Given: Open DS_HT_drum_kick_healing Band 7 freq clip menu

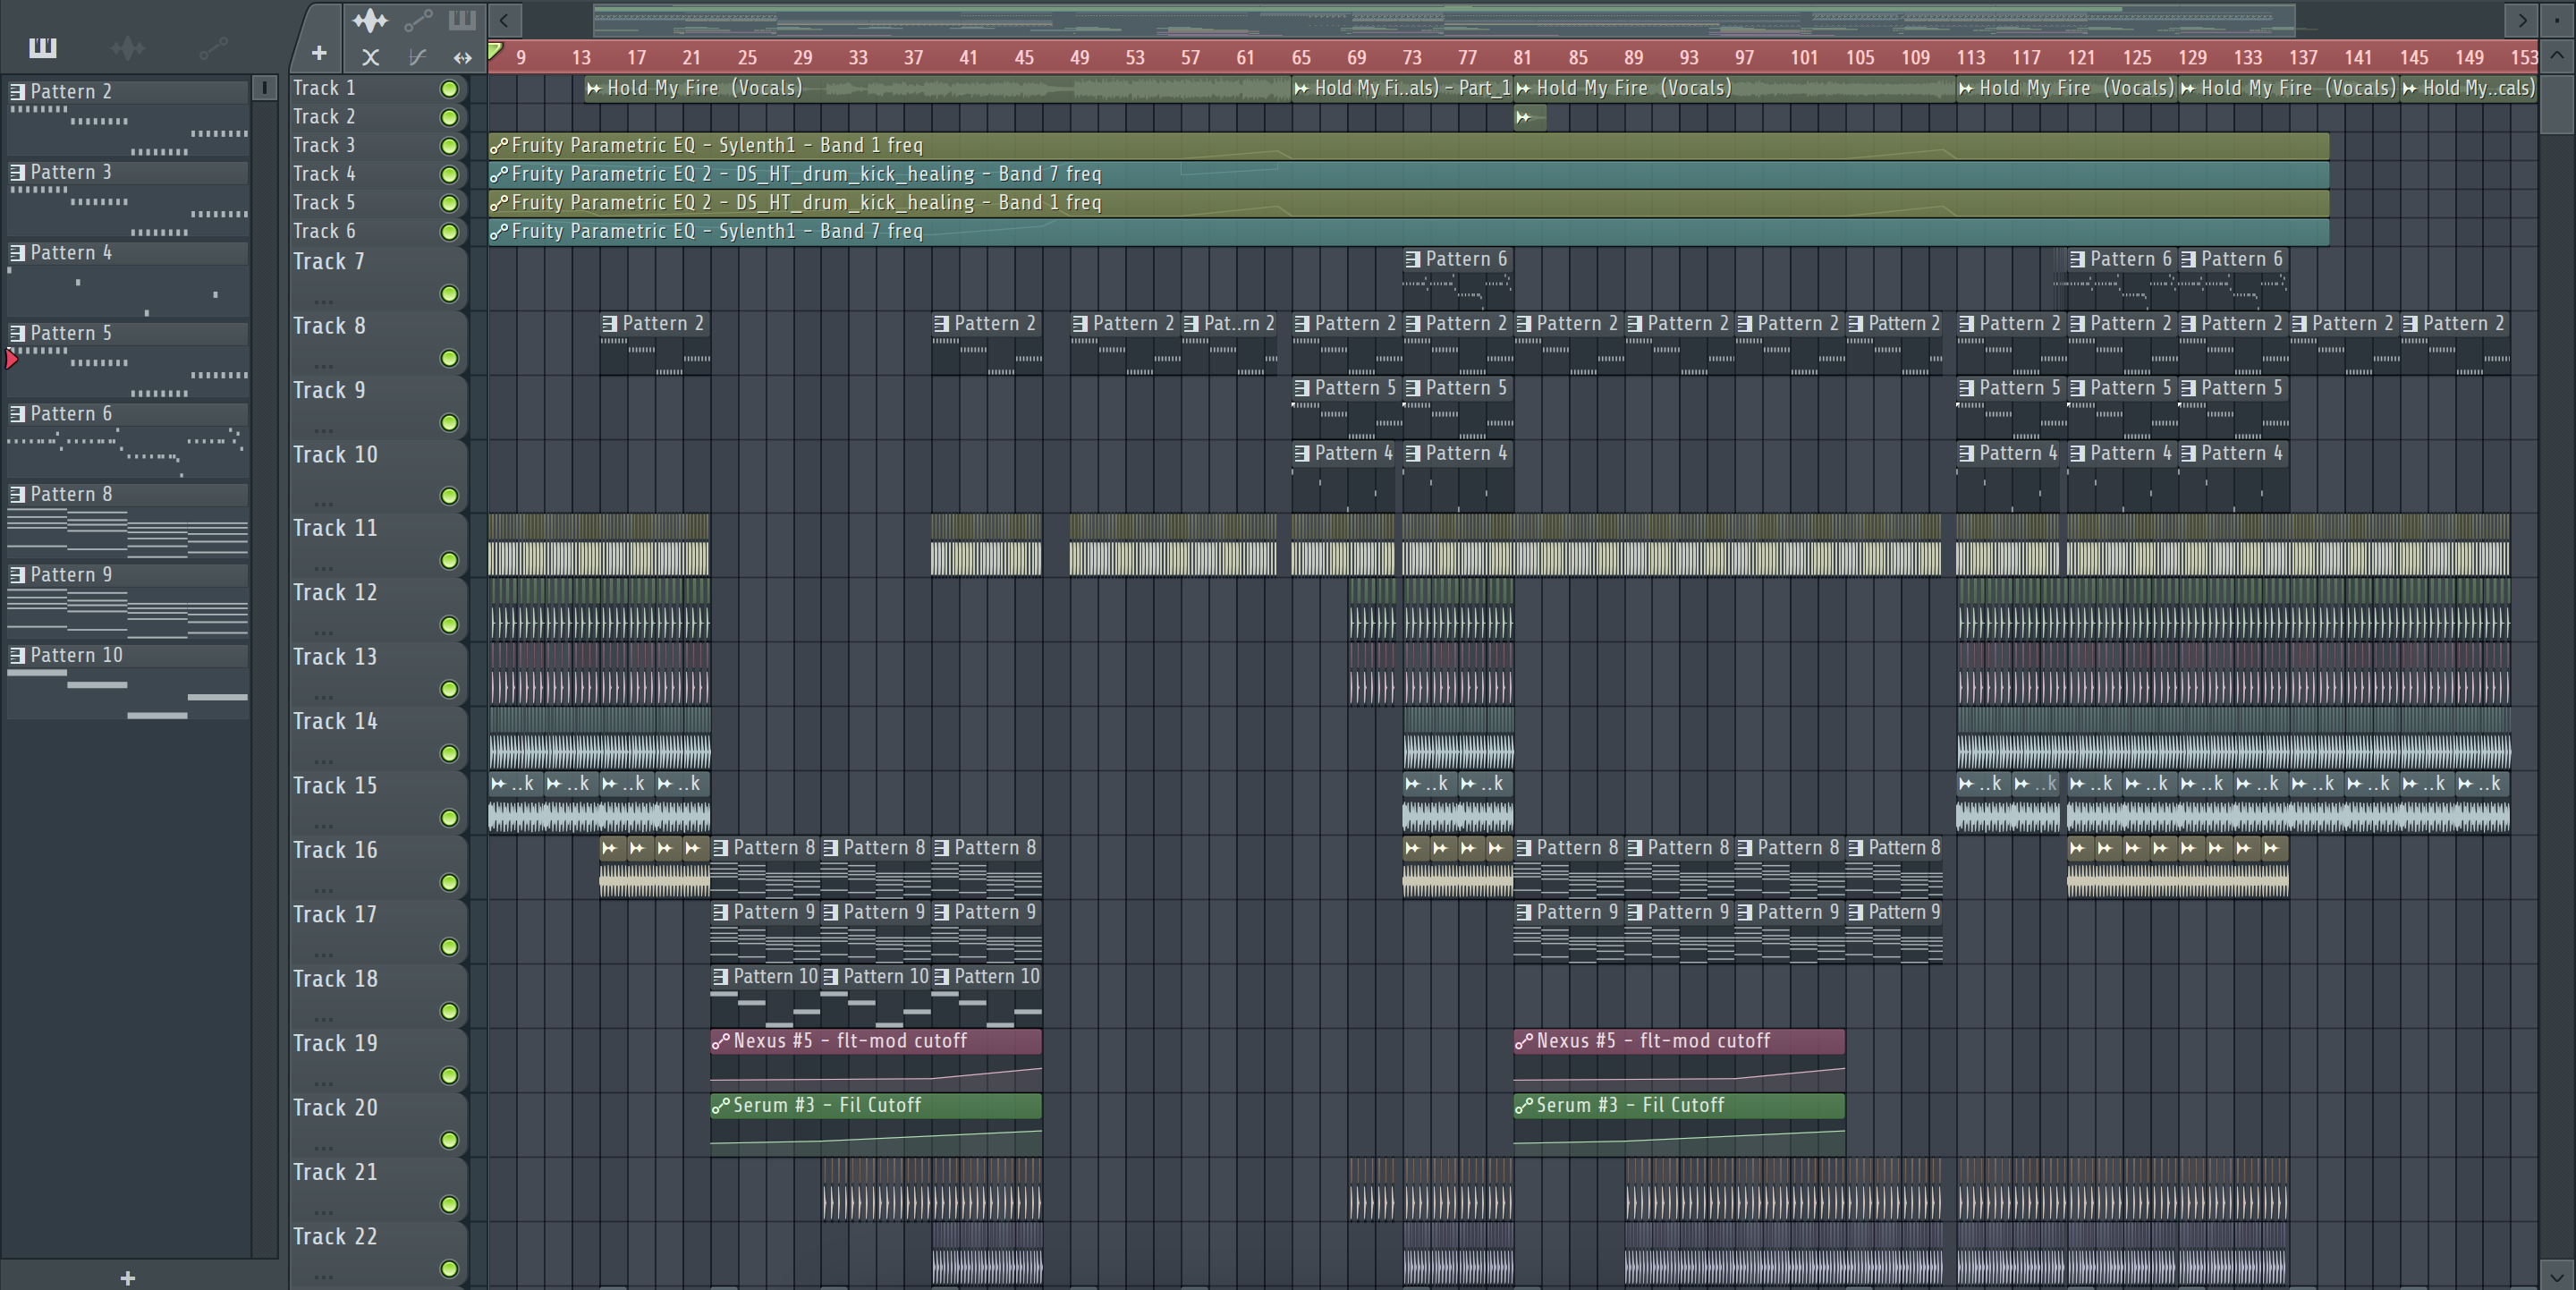Looking at the screenshot, I should click(x=500, y=175).
